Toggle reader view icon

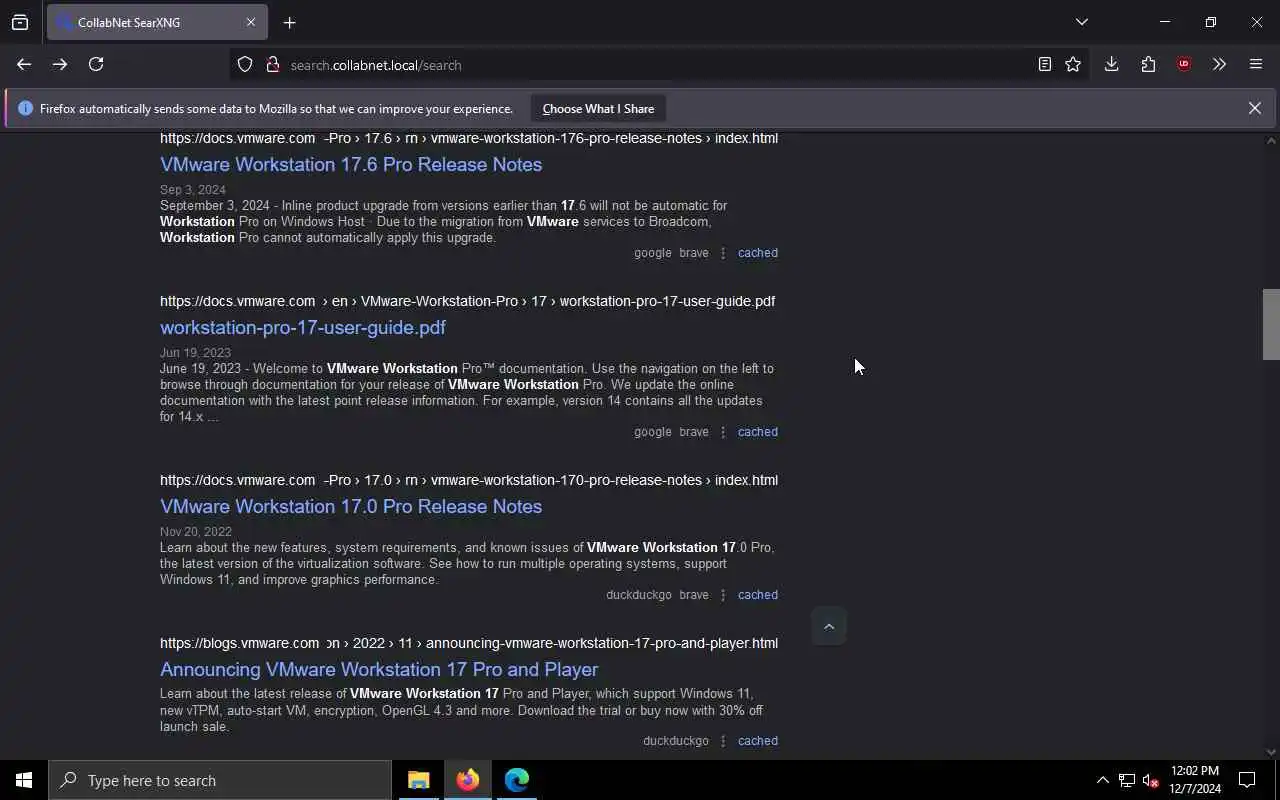coord(1044,64)
